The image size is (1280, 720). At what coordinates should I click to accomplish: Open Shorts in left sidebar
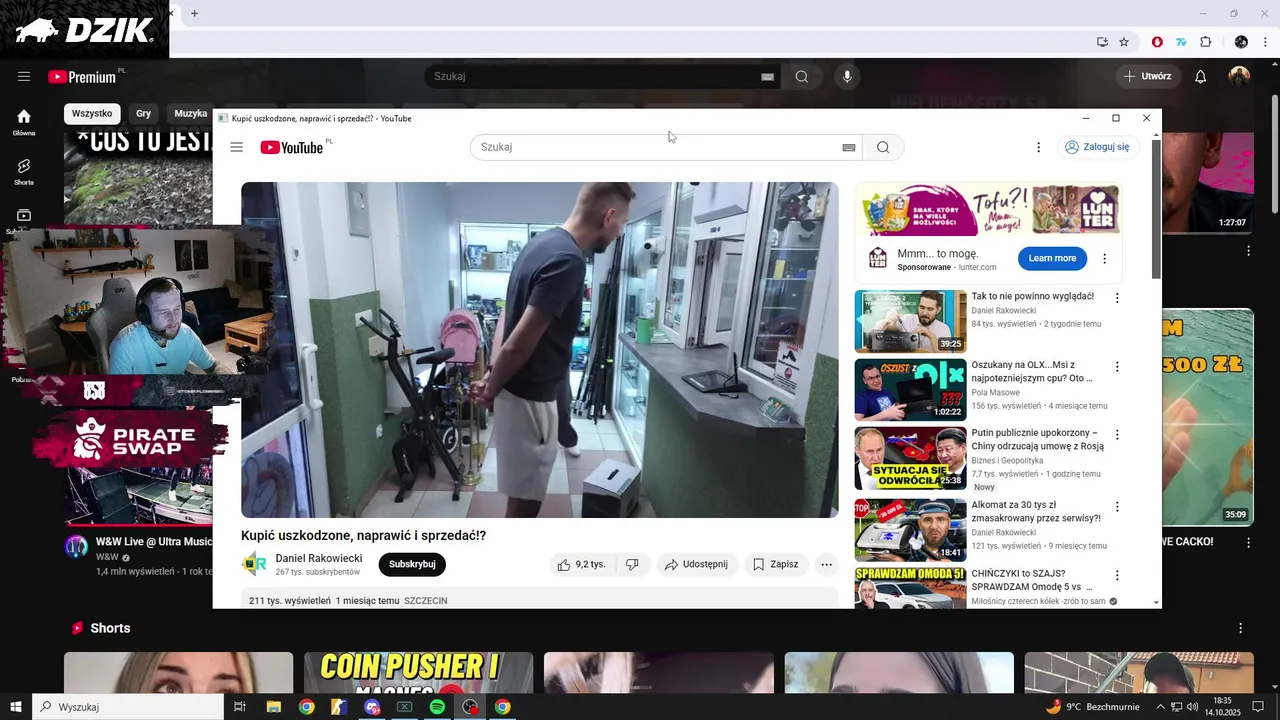[24, 172]
